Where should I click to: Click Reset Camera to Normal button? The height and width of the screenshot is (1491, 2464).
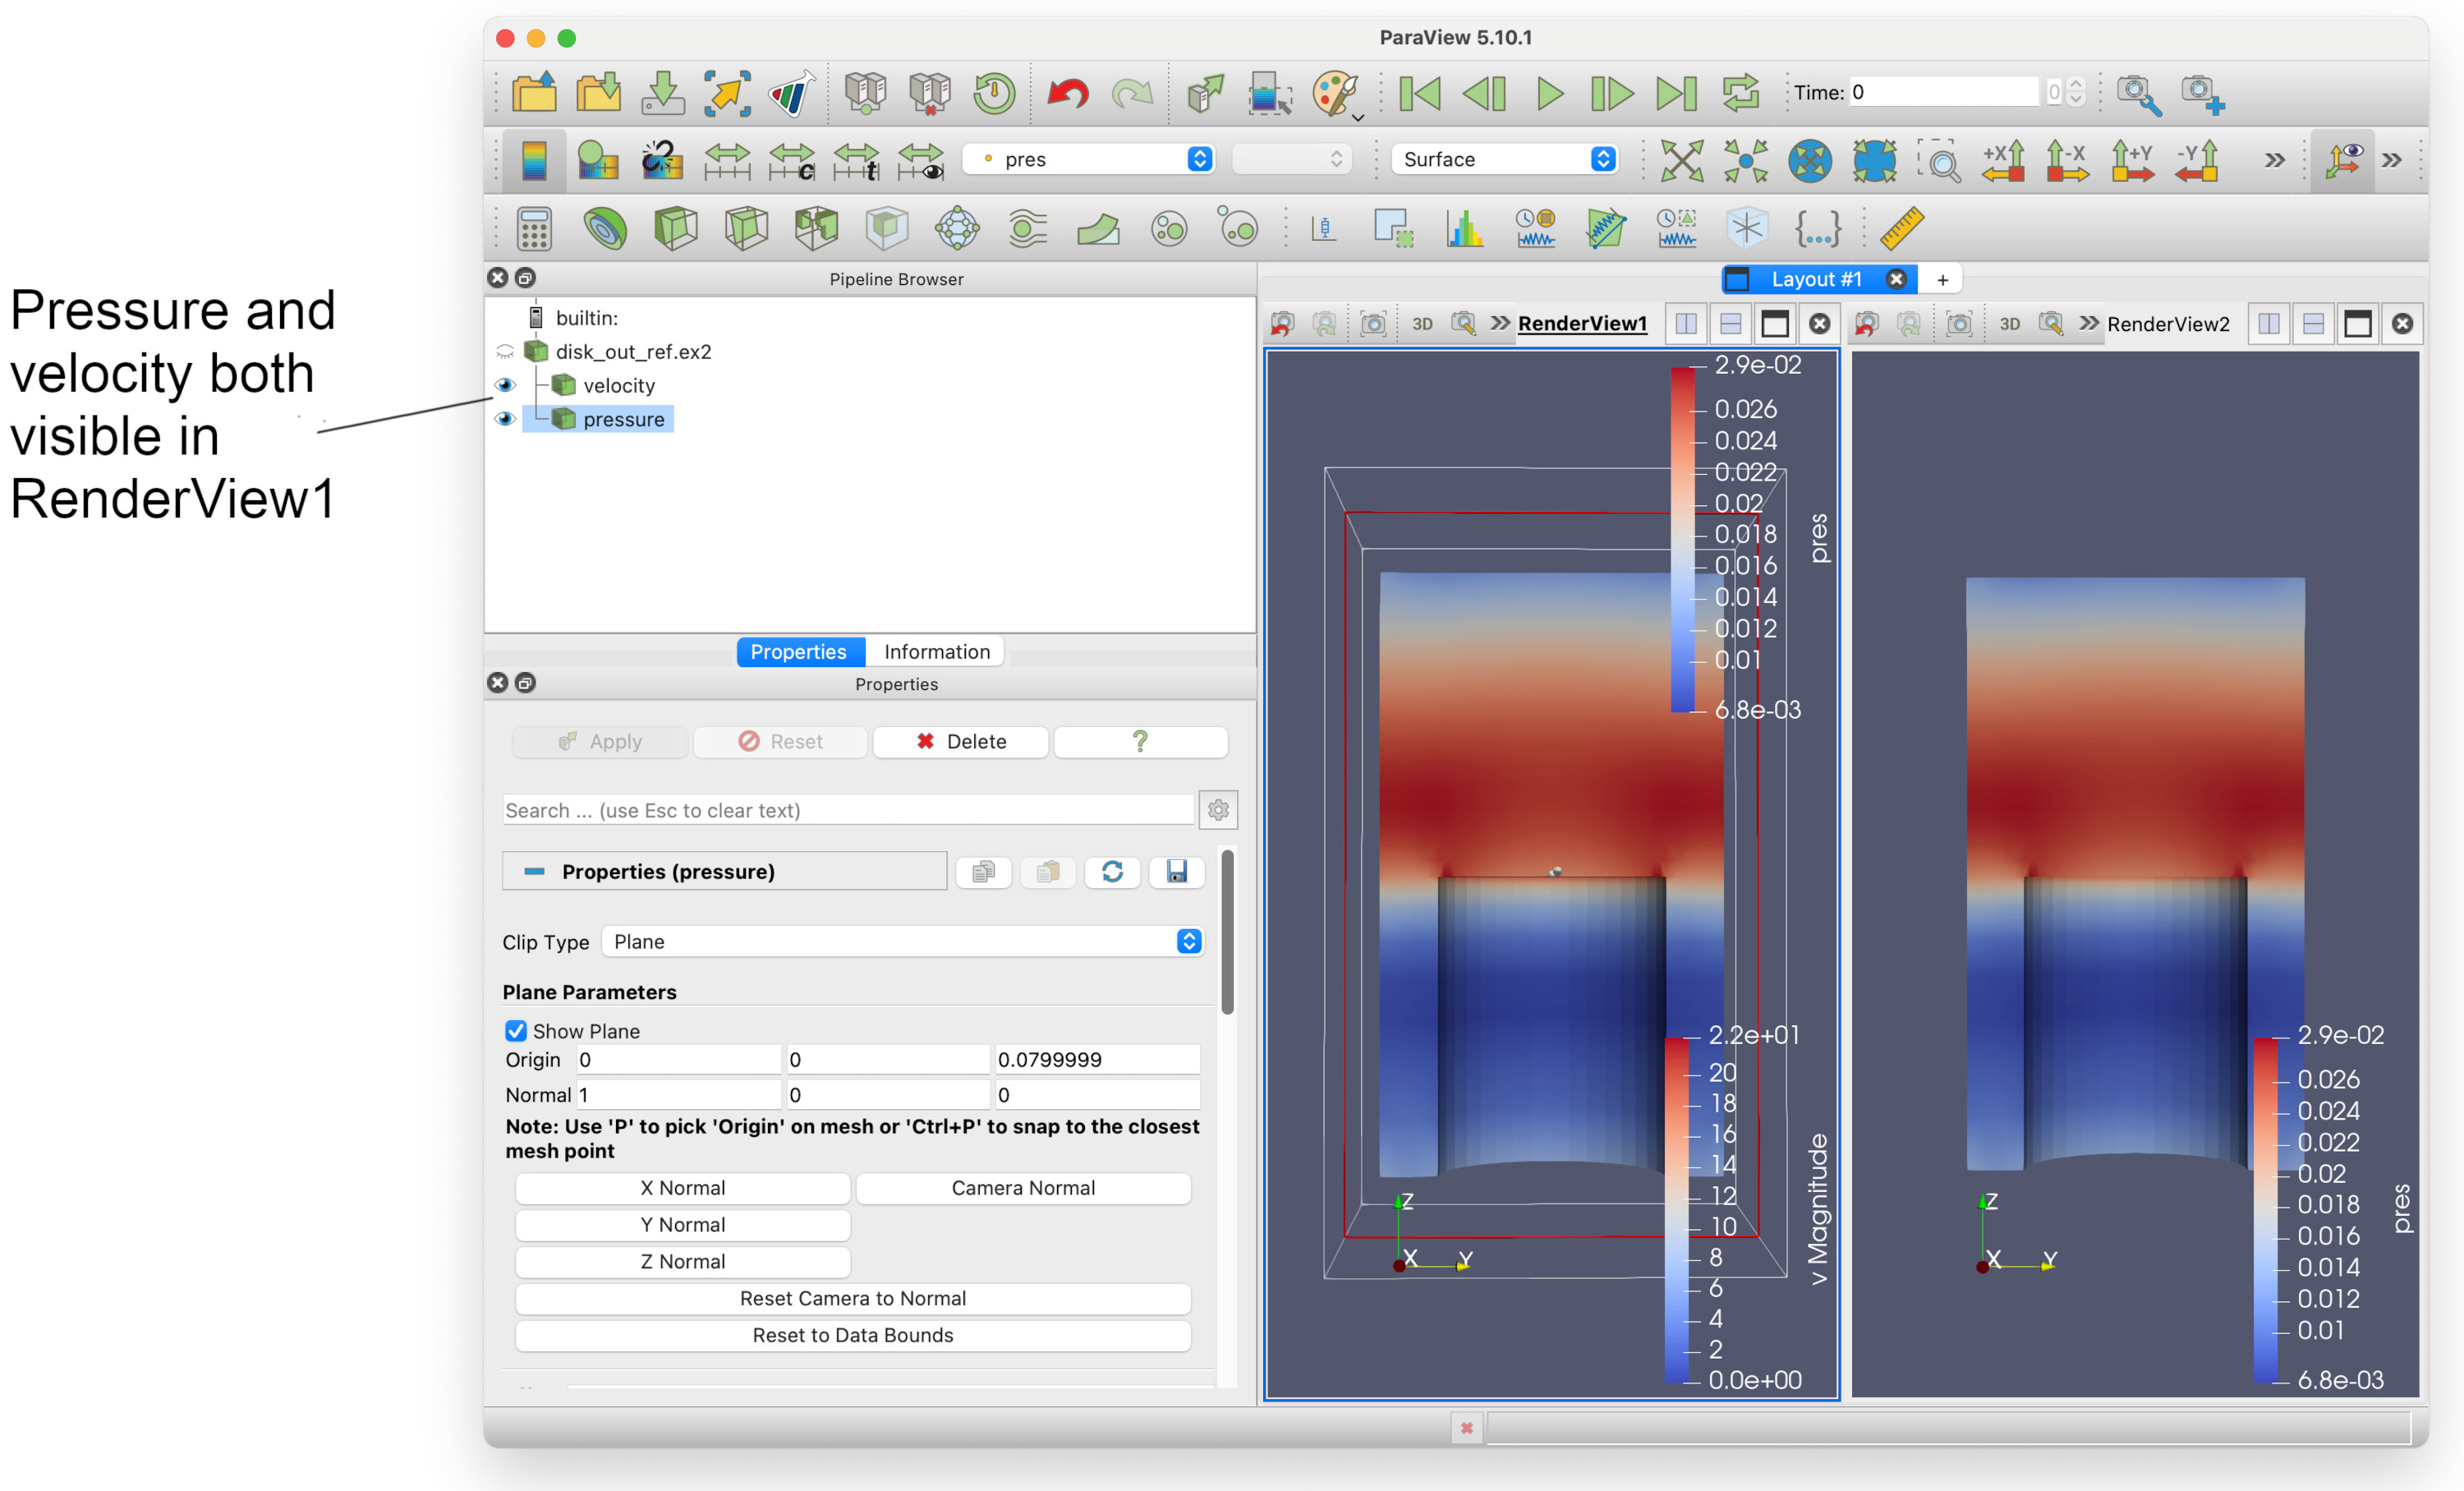853,1298
